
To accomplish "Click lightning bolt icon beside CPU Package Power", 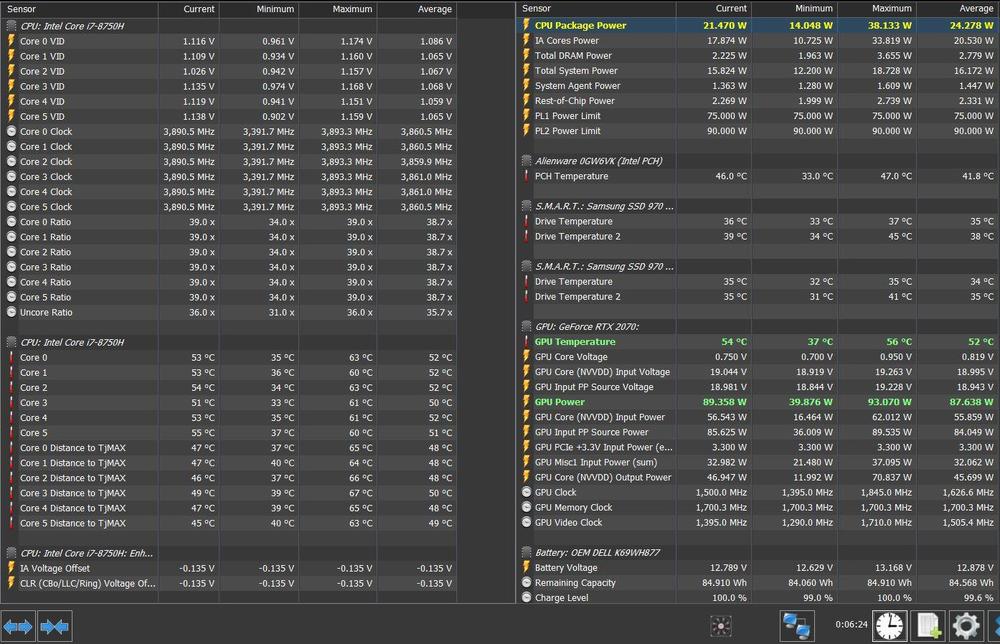I will pyautogui.click(x=526, y=26).
